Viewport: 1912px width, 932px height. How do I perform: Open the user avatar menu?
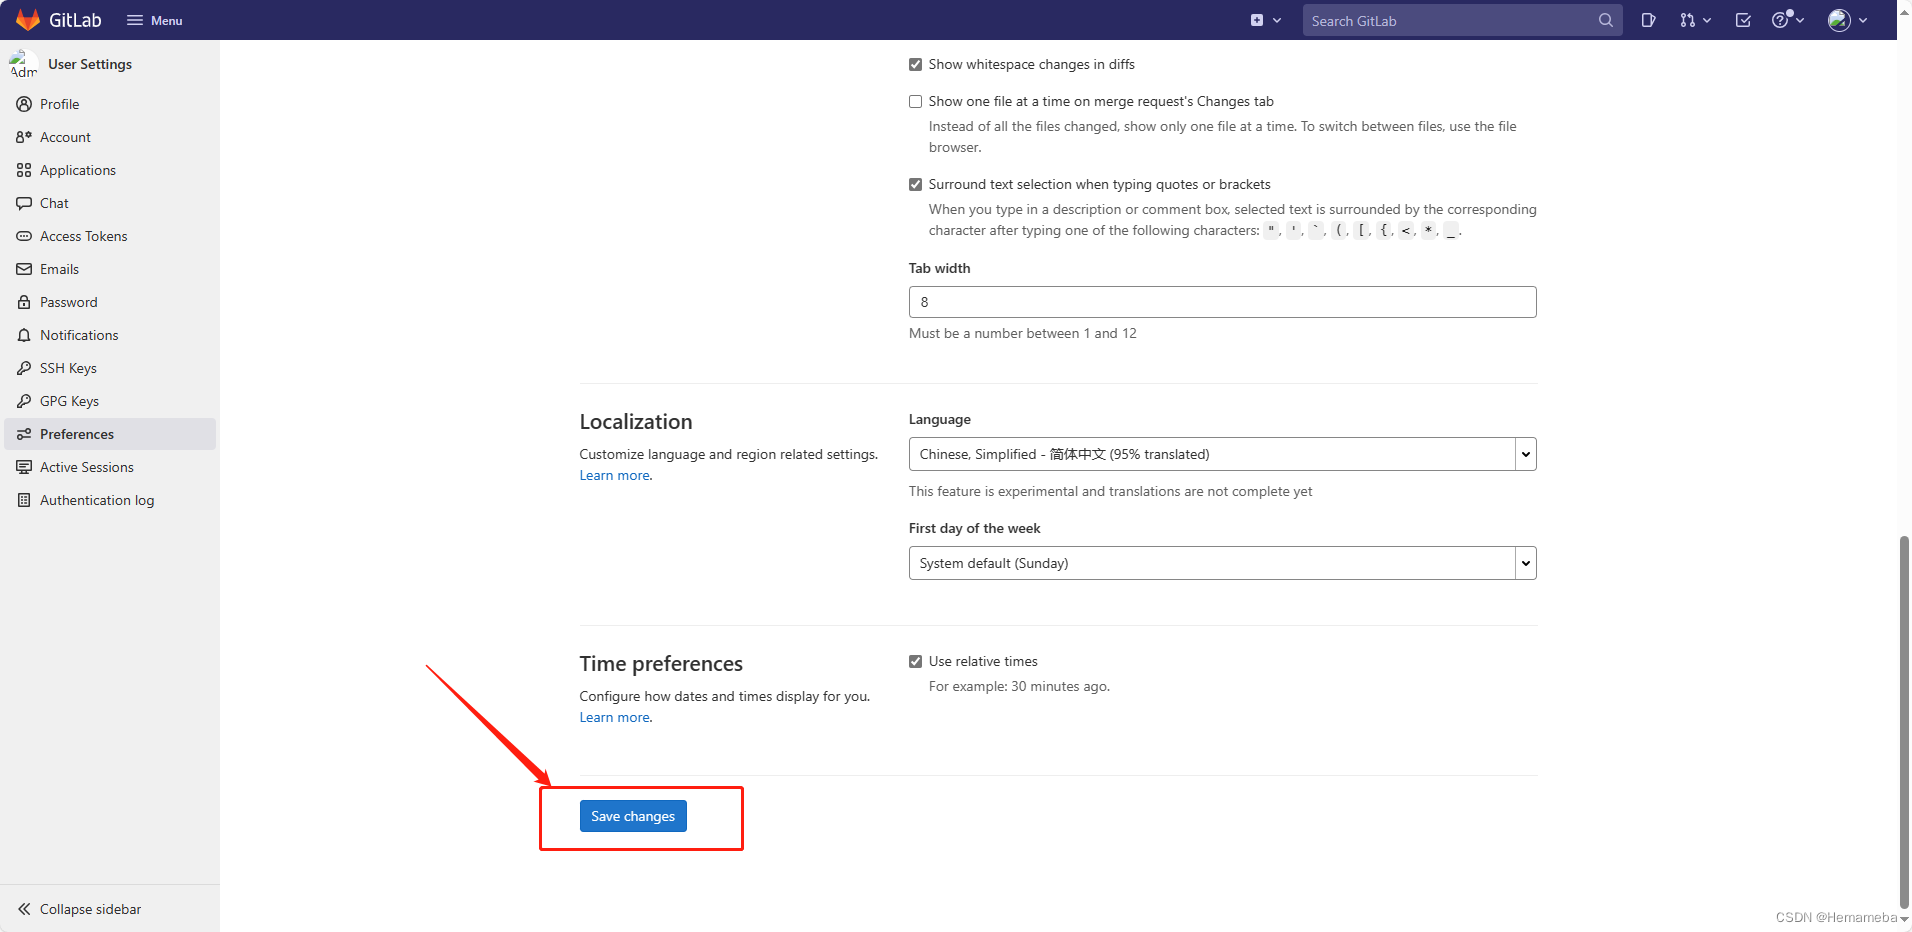click(1847, 20)
